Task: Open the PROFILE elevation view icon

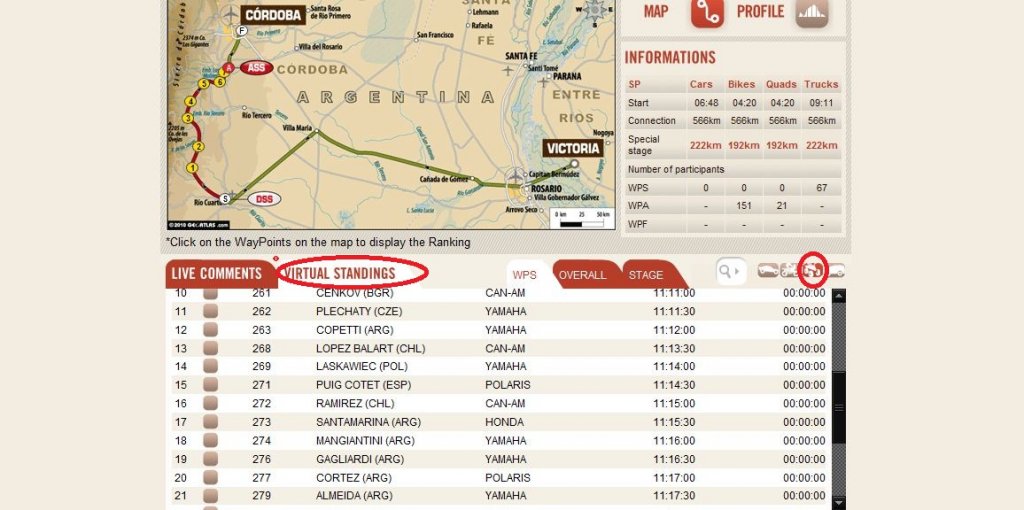Action: pos(812,12)
